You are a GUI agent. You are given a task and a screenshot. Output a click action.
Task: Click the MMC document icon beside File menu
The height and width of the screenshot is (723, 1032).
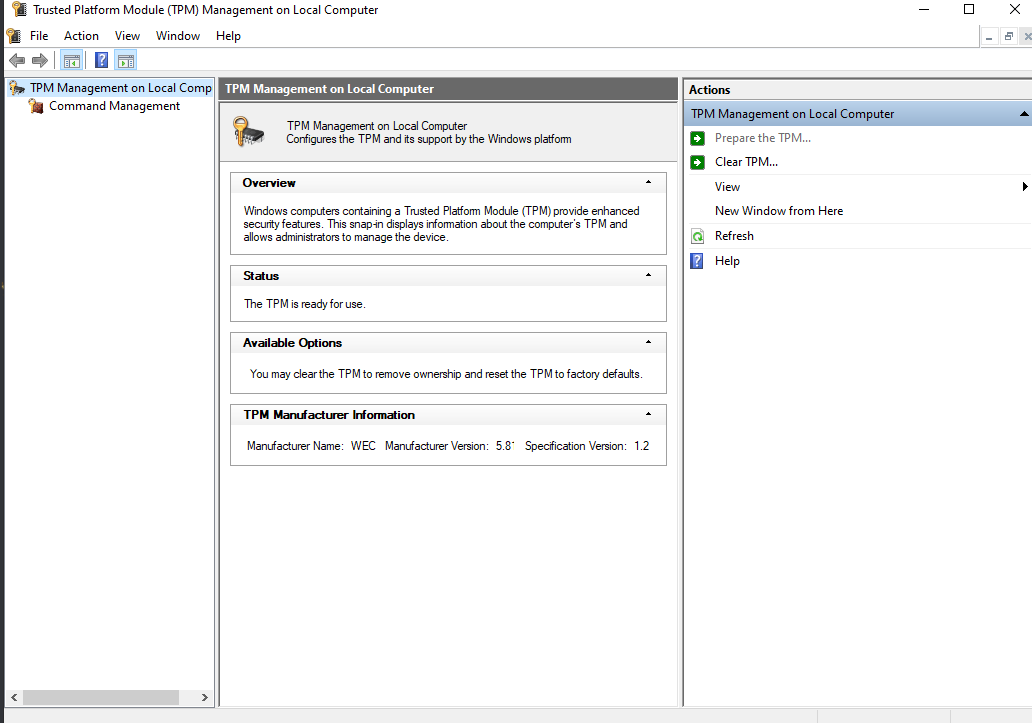point(13,36)
